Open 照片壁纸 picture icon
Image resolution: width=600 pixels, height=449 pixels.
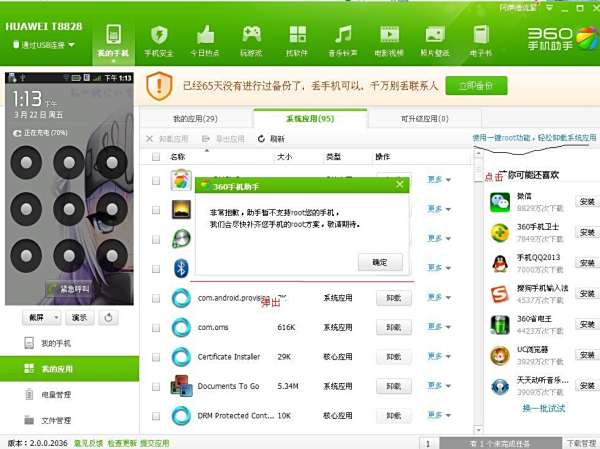point(435,34)
